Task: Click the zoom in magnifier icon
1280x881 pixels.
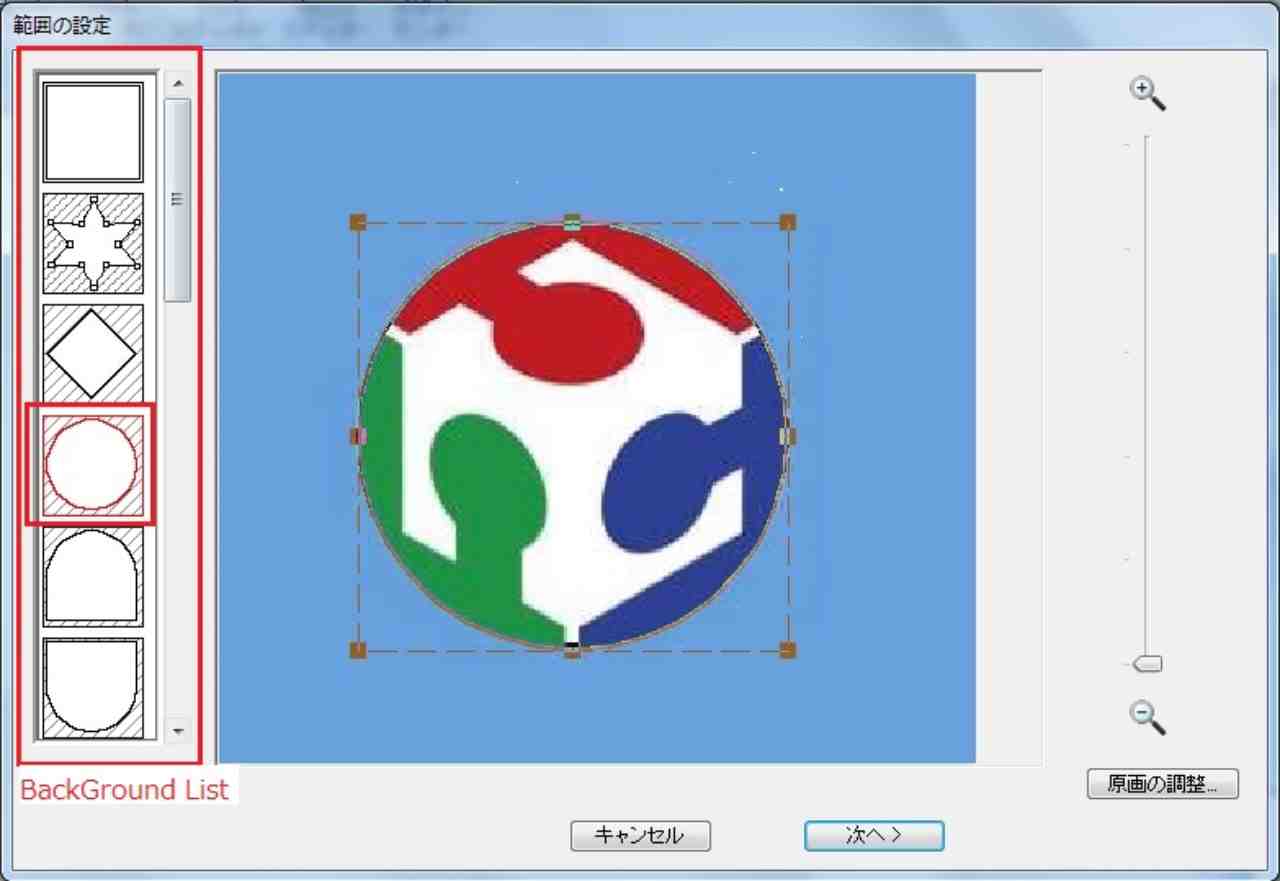Action: pos(1148,93)
